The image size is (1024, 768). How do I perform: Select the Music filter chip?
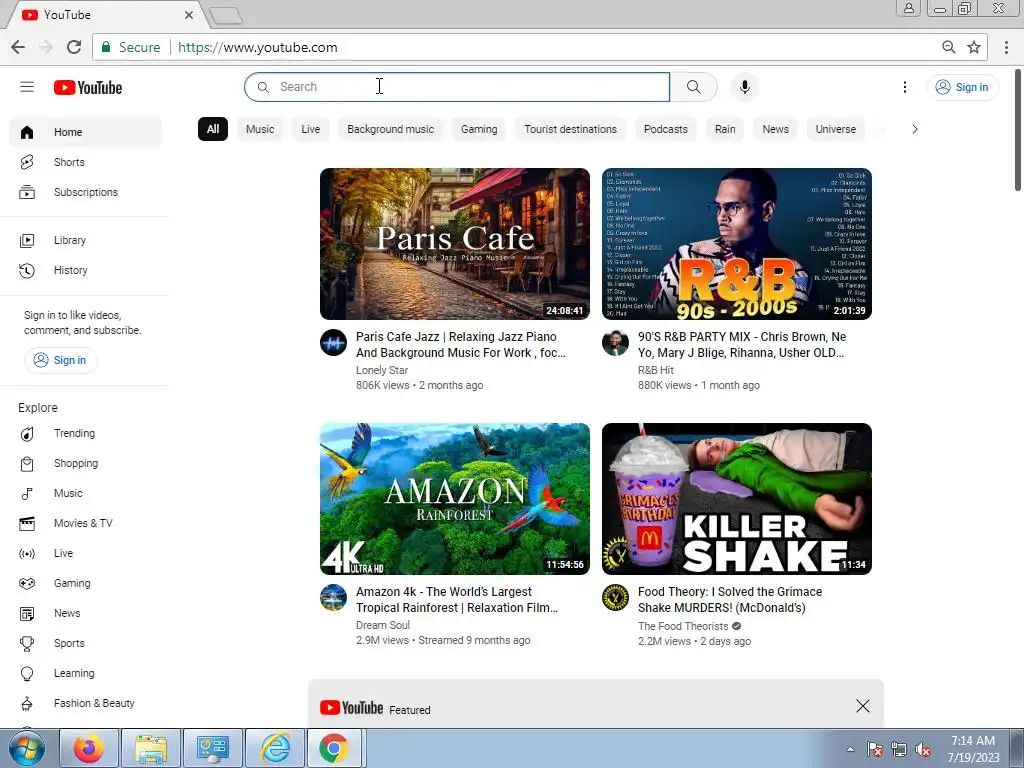point(260,129)
